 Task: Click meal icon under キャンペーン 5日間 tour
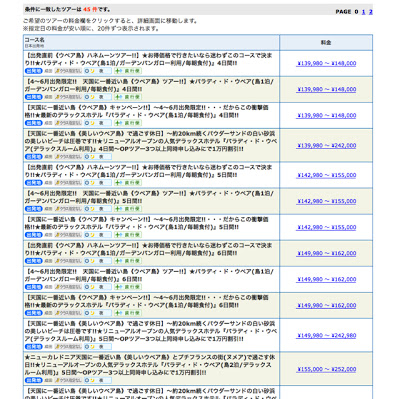point(98,235)
